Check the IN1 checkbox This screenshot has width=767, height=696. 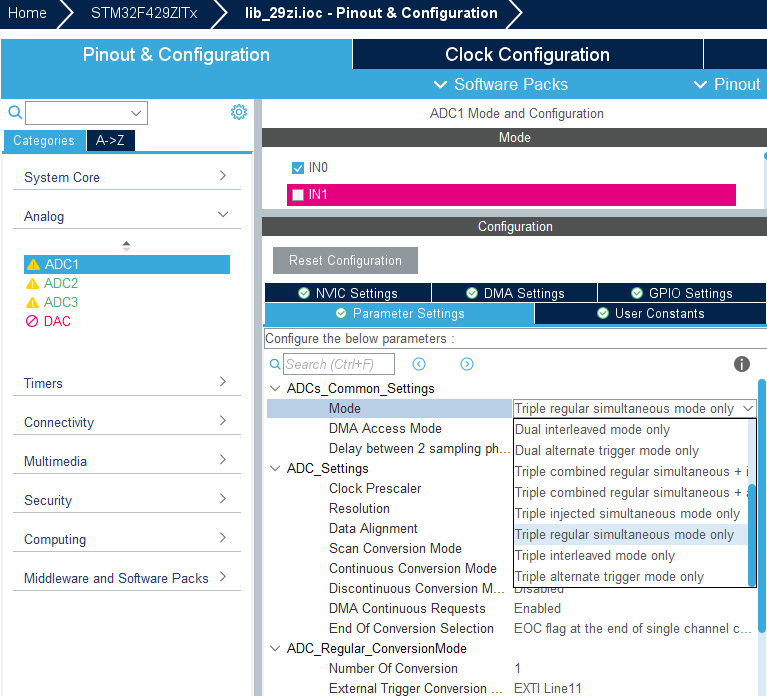(x=297, y=195)
